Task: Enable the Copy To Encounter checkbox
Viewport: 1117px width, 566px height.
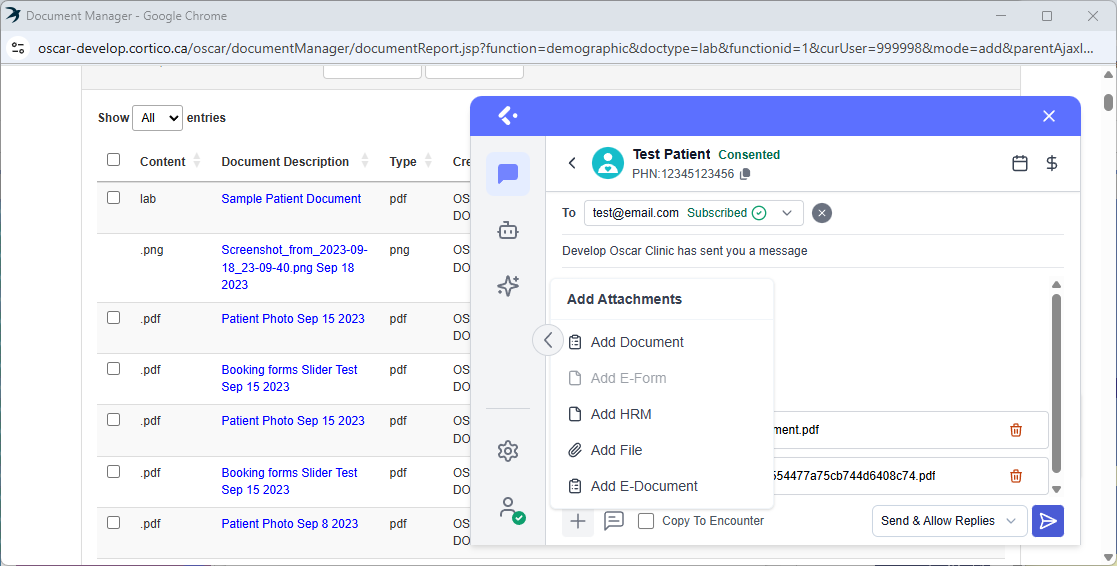Action: point(646,521)
